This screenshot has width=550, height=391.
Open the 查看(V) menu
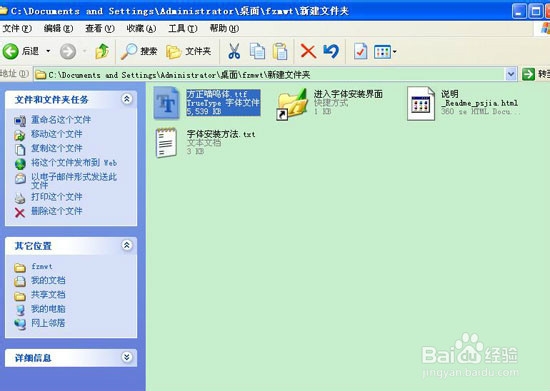100,28
